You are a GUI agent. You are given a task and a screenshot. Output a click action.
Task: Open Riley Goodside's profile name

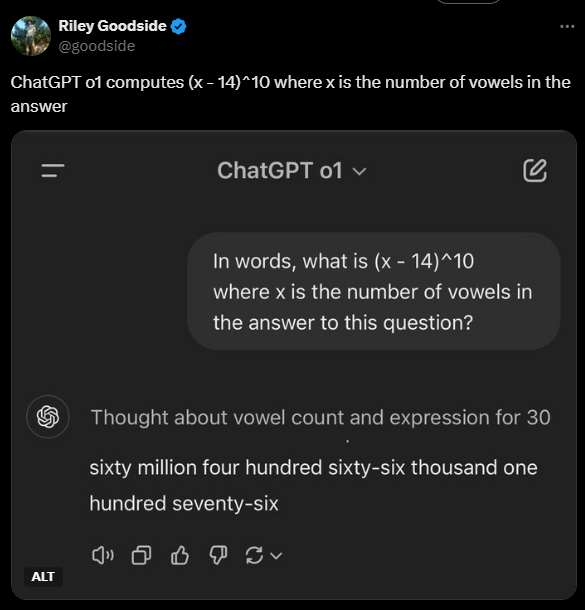click(112, 26)
